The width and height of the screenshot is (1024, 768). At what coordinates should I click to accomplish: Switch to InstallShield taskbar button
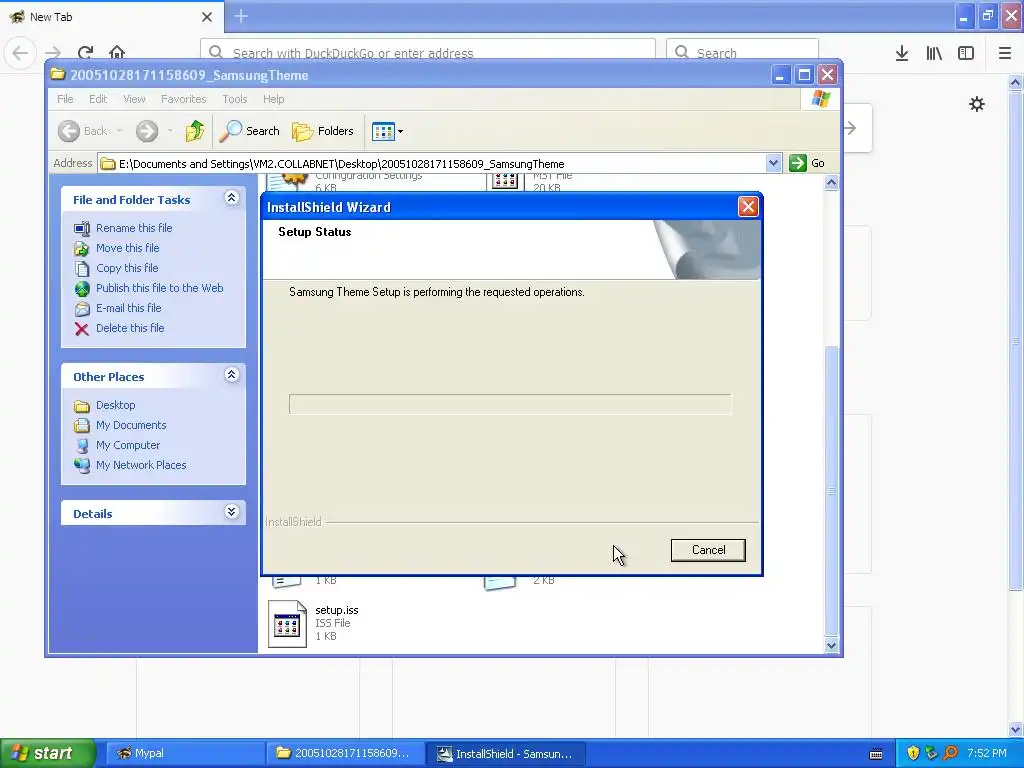coord(505,754)
